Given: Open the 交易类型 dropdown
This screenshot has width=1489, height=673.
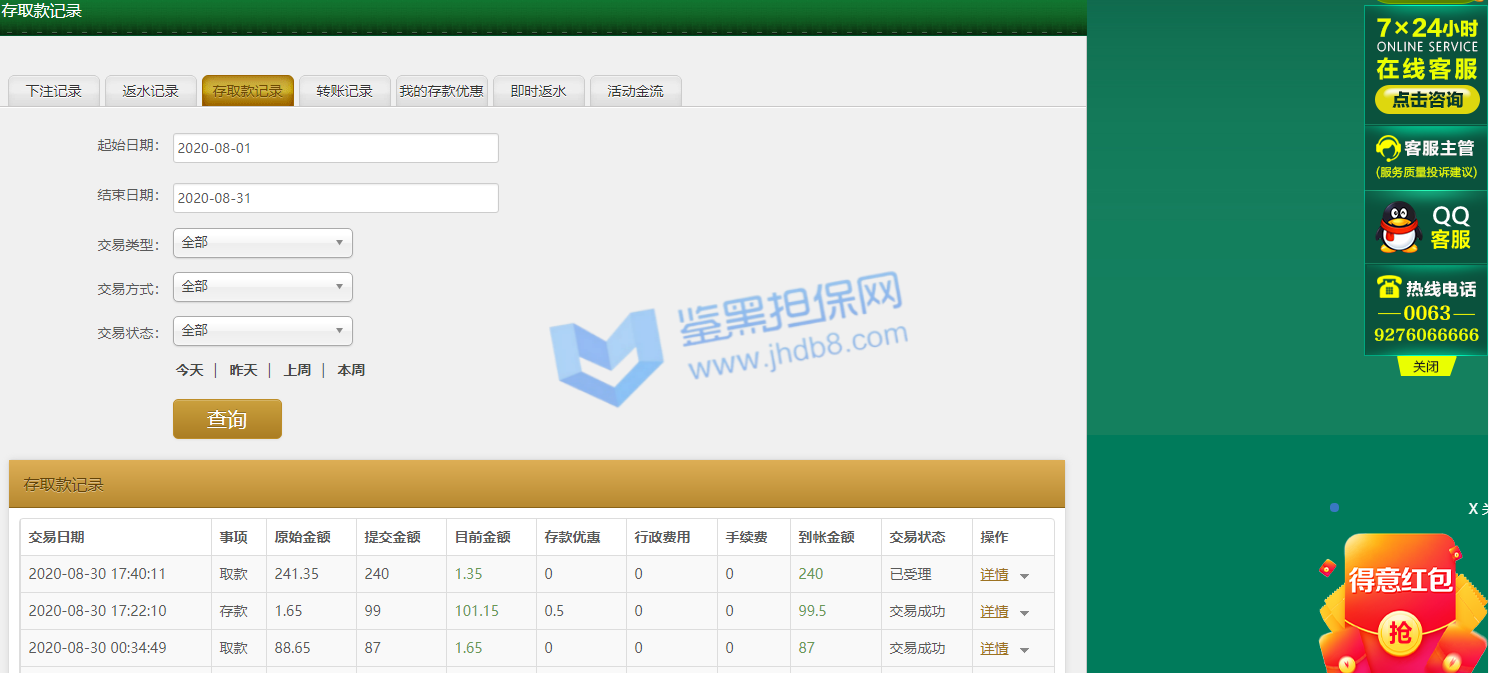Looking at the screenshot, I should [263, 243].
